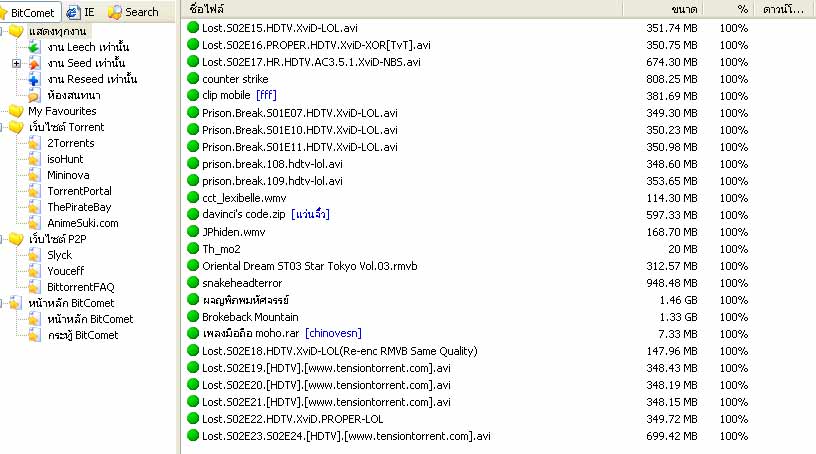This screenshot has height=454, width=816.
Task: Click green status dot of counter strike
Action: [193, 79]
